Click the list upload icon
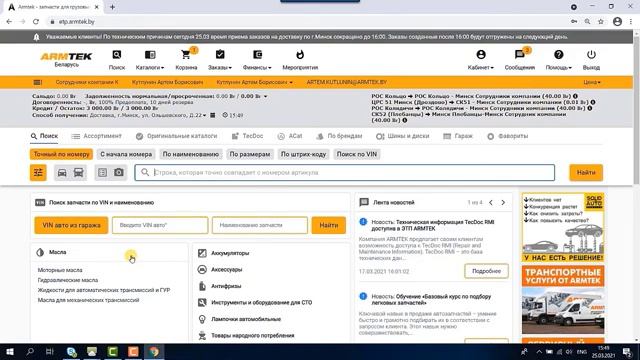The image size is (640, 360). coord(102,173)
